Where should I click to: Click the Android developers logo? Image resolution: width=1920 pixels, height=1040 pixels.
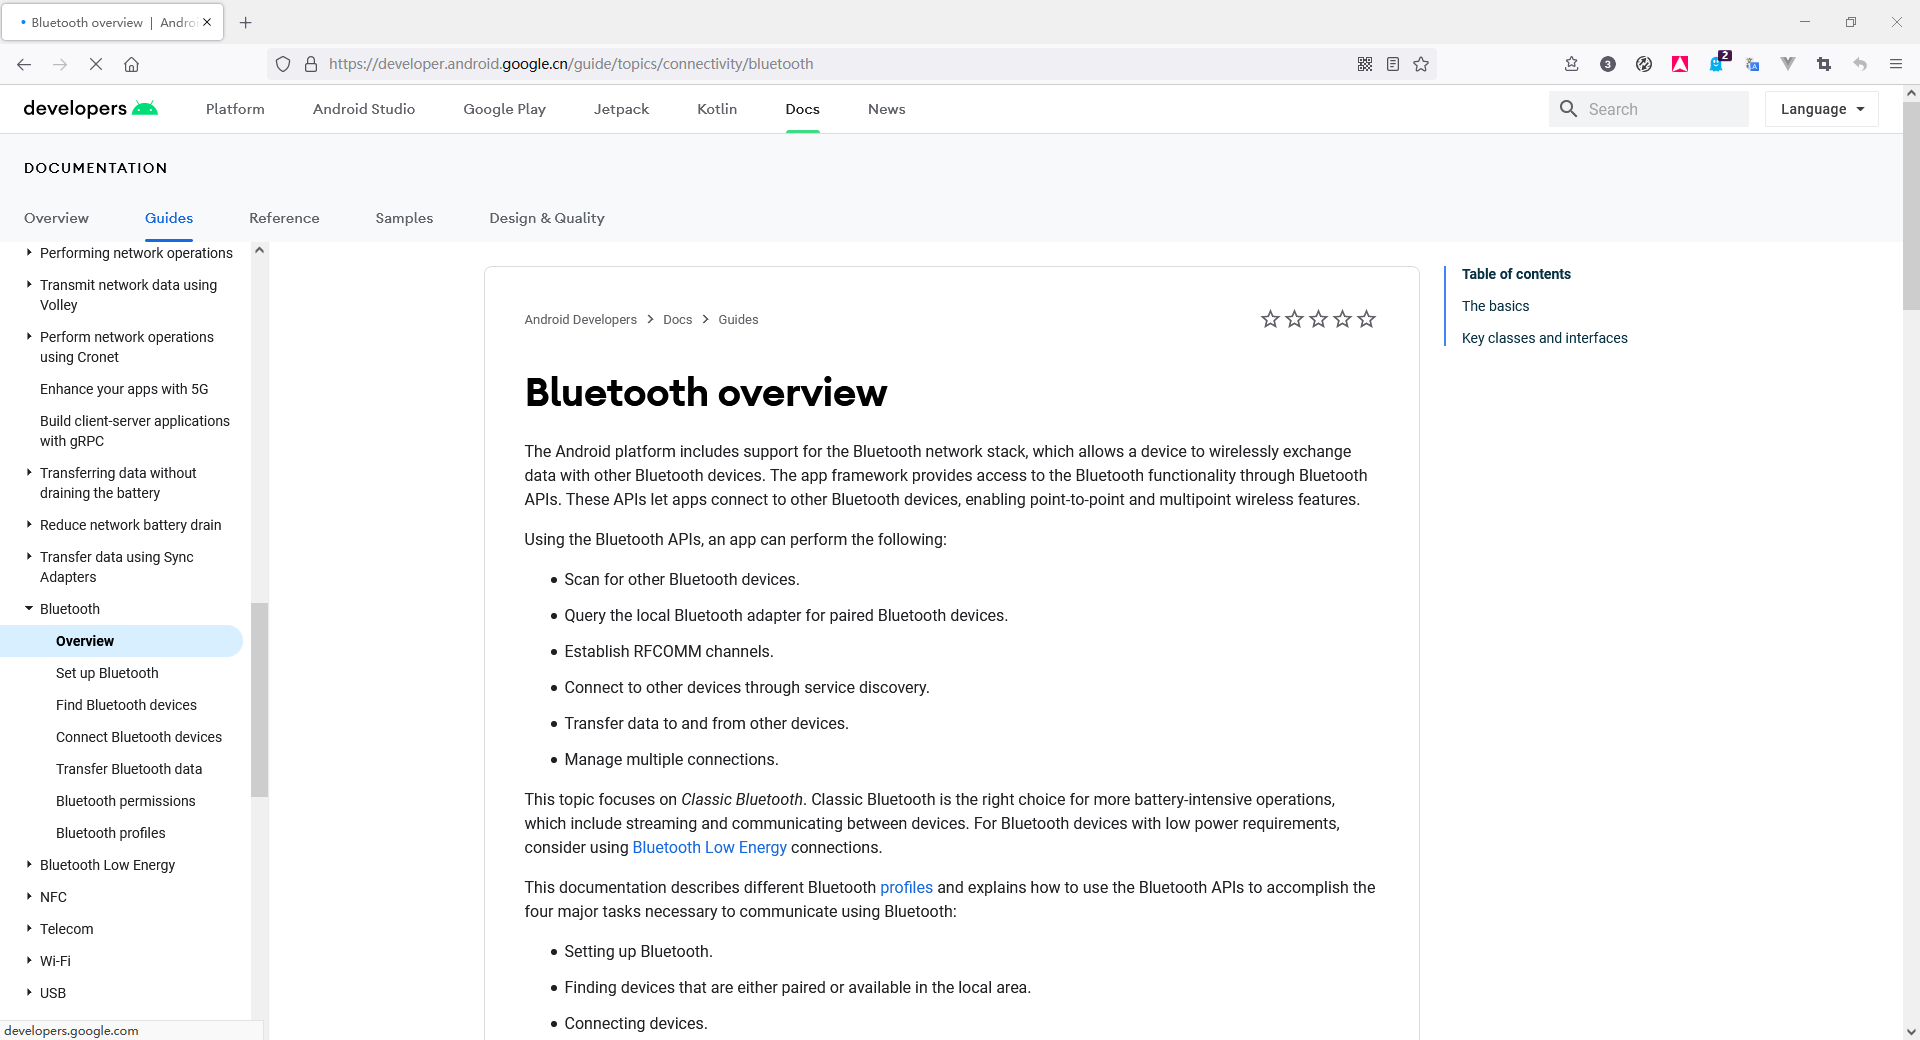(x=91, y=108)
